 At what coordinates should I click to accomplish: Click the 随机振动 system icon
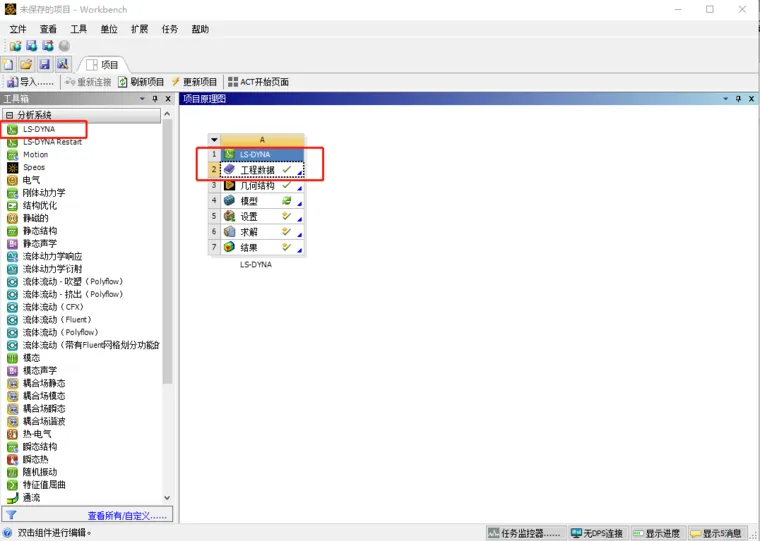[13, 472]
